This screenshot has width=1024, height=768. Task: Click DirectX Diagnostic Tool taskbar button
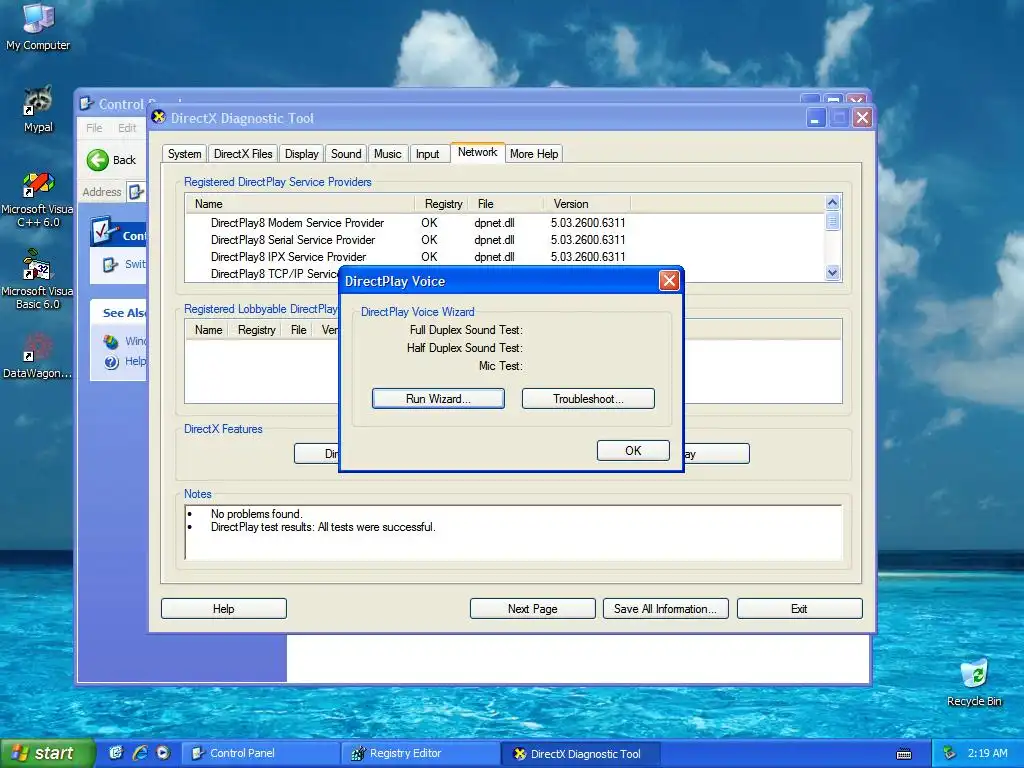point(581,754)
